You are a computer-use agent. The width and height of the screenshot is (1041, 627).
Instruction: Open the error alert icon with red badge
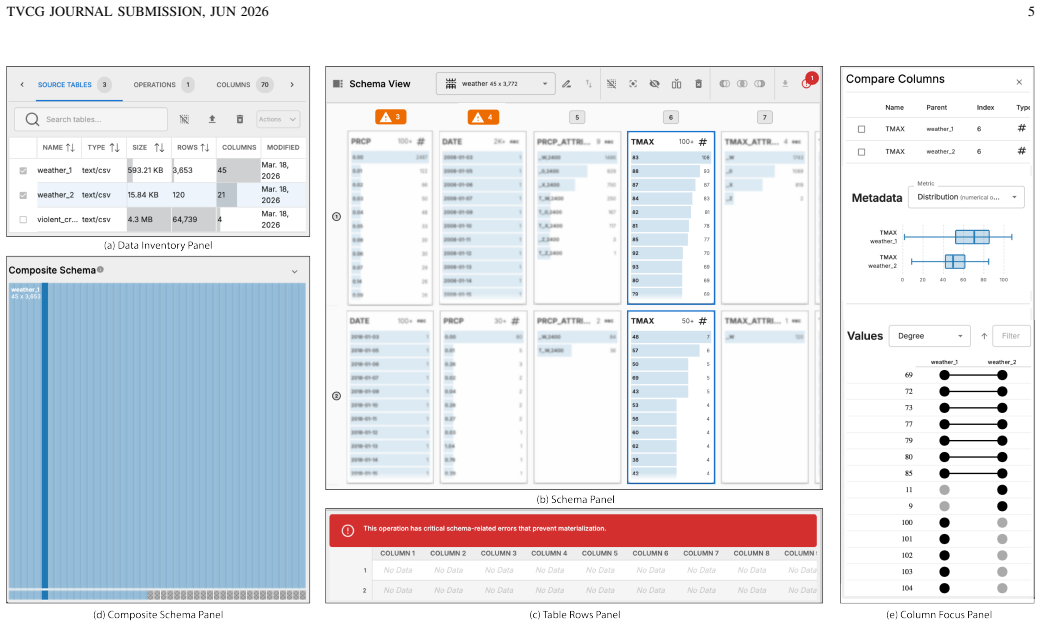coord(808,82)
